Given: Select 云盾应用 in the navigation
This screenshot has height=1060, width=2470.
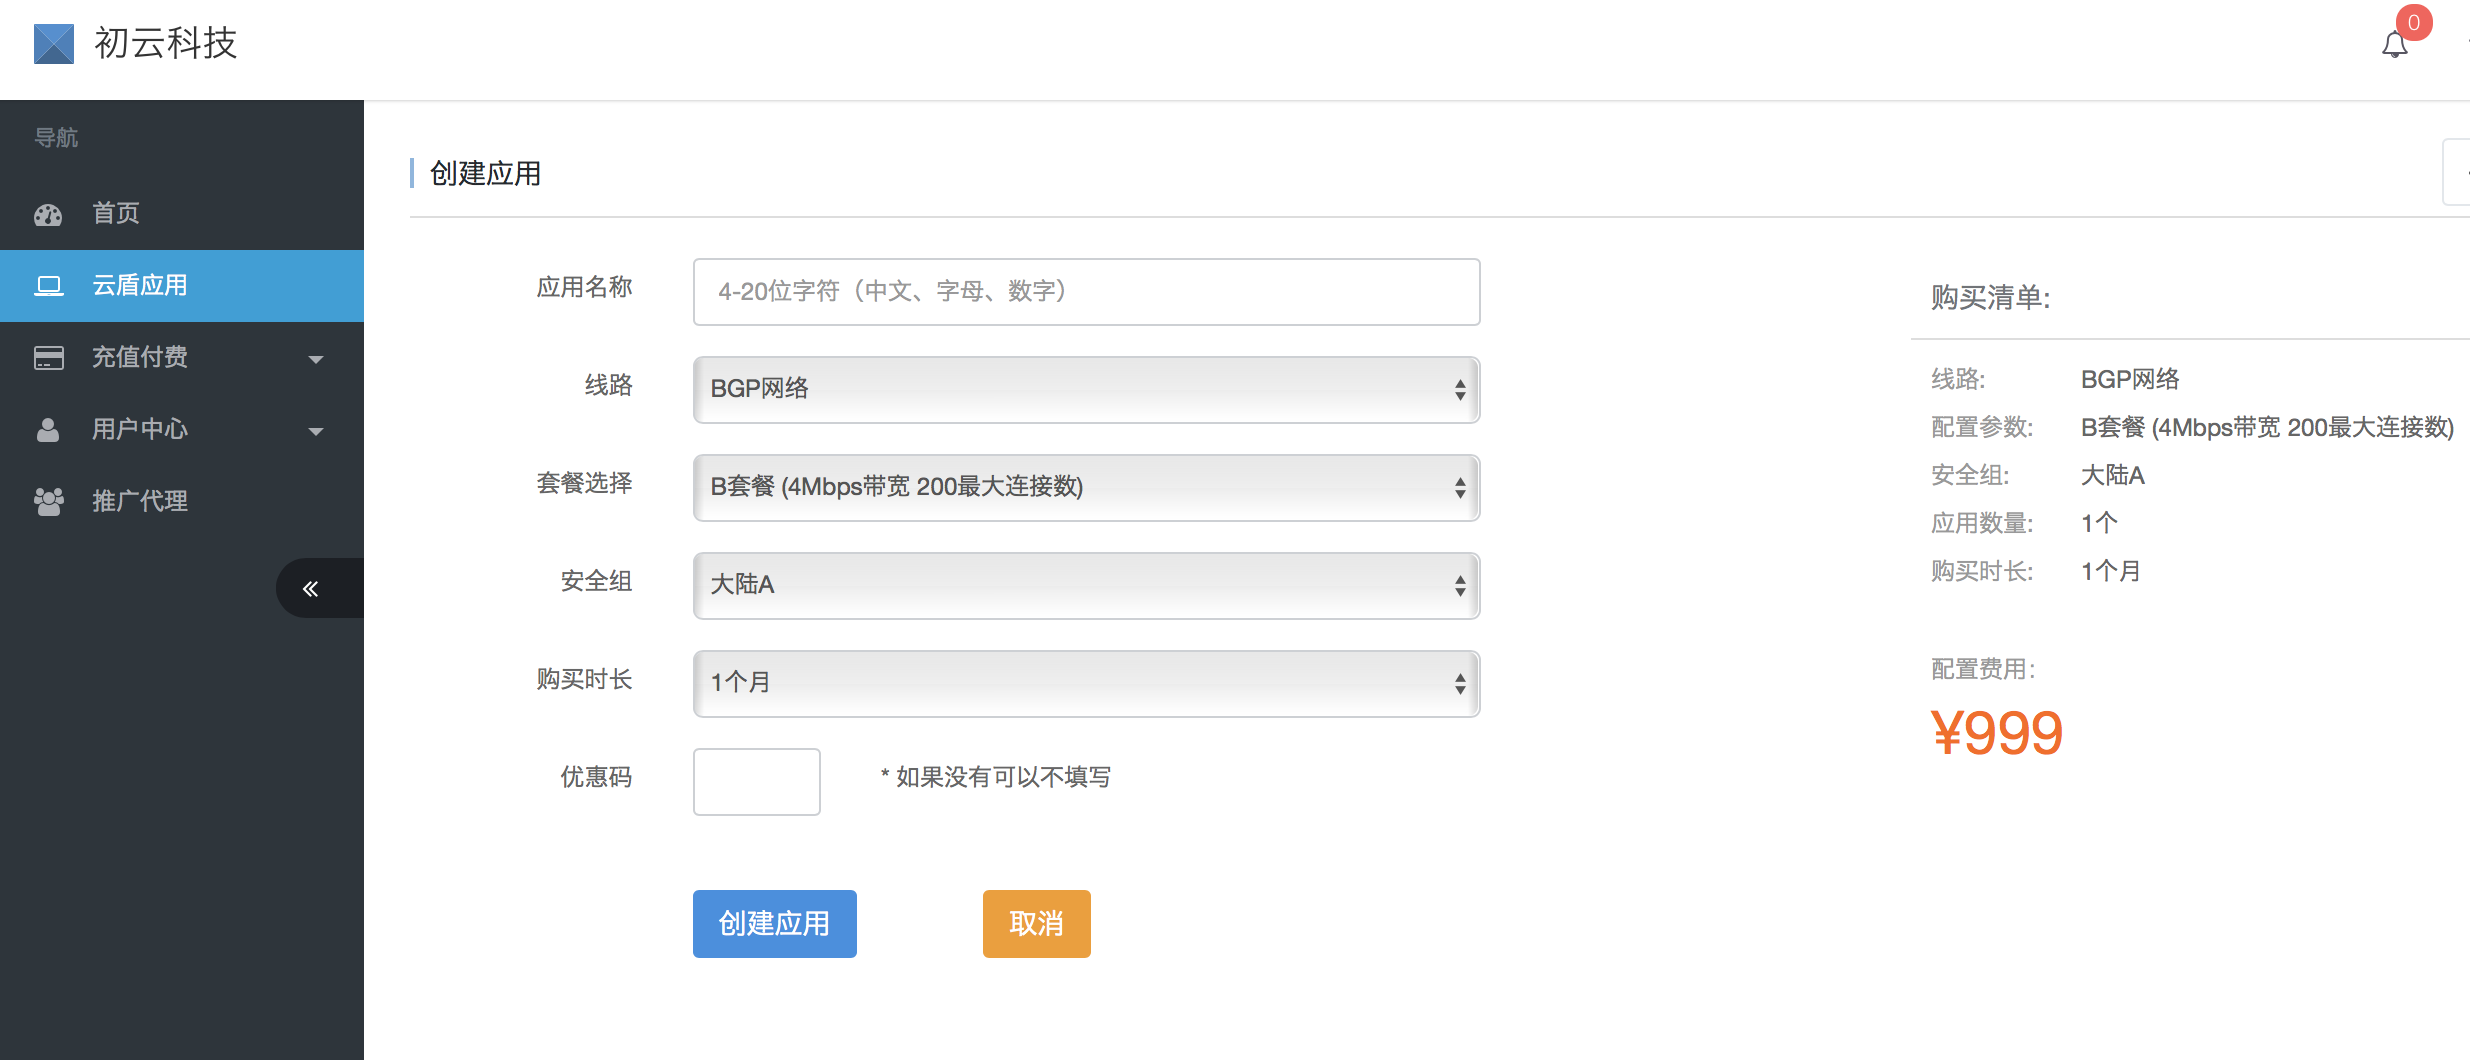Looking at the screenshot, I should 182,286.
